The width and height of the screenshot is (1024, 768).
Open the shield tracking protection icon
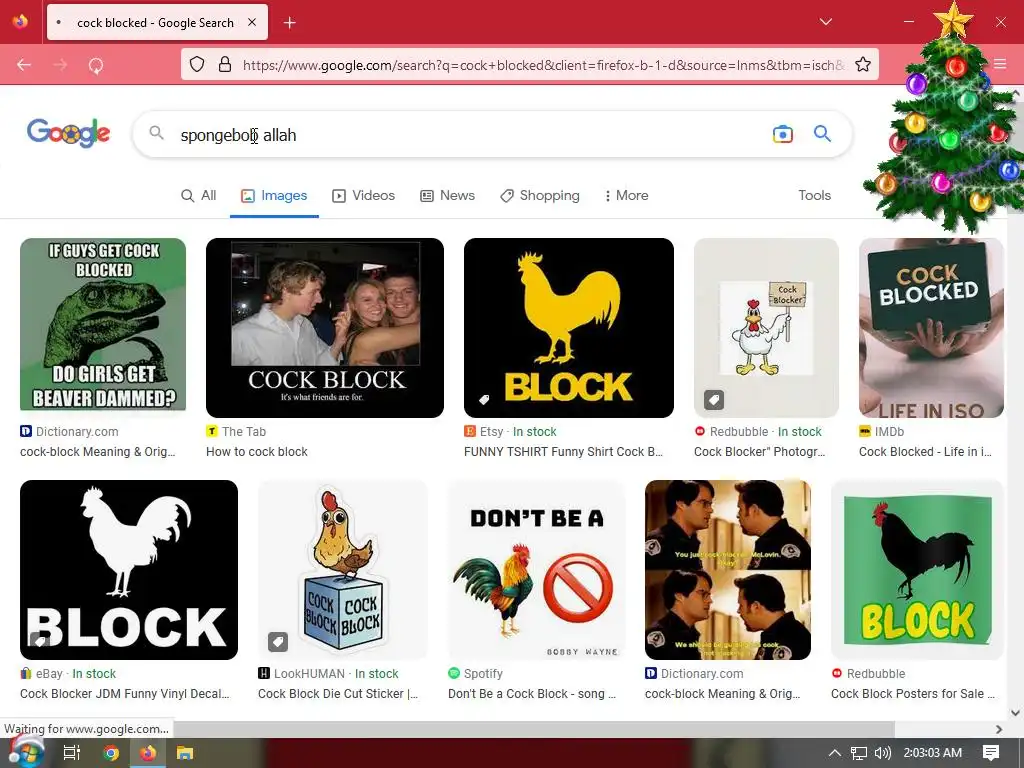[197, 64]
